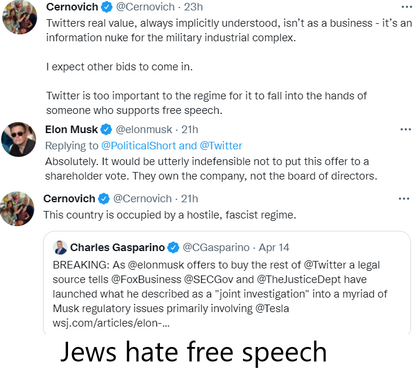The width and height of the screenshot is (418, 383).
Task: Click the verified badge next to Elon Musk
Action: coord(106,129)
